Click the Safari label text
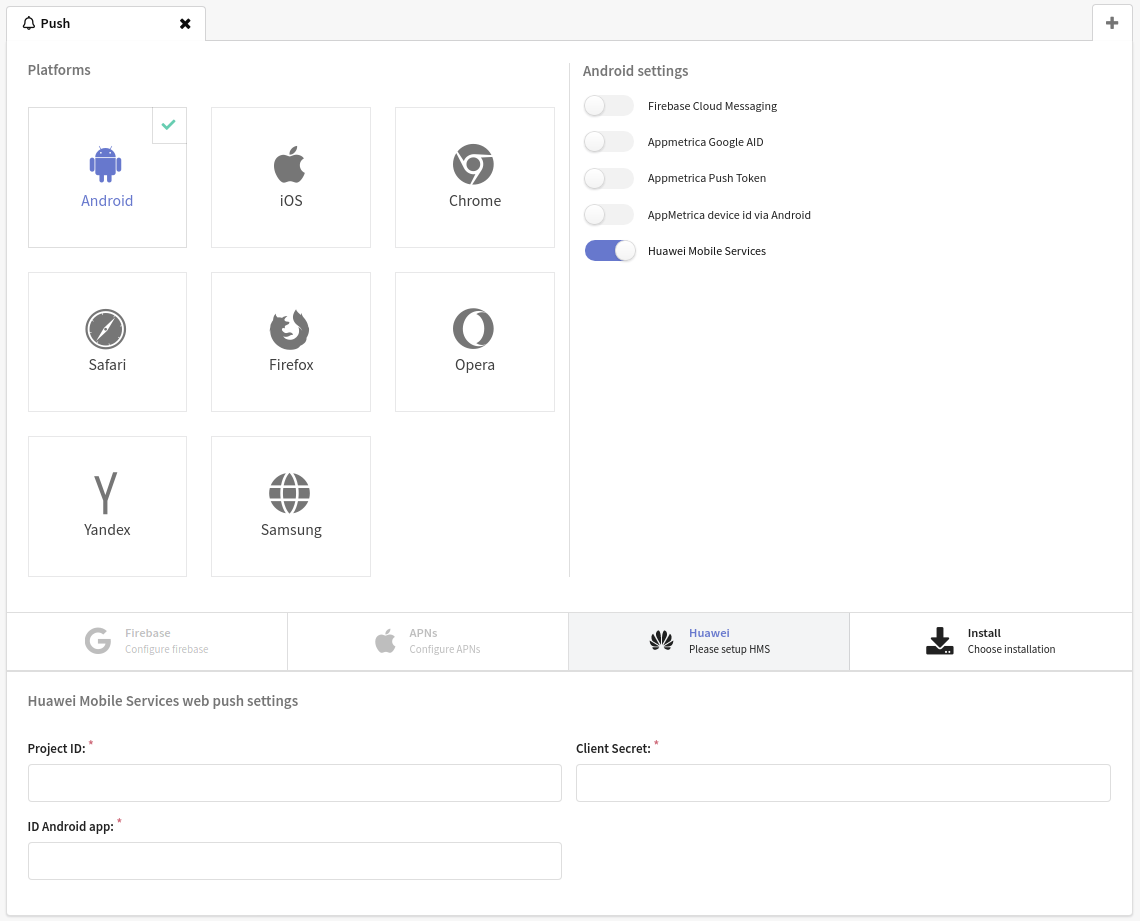Viewport: 1140px width, 921px height. click(107, 365)
